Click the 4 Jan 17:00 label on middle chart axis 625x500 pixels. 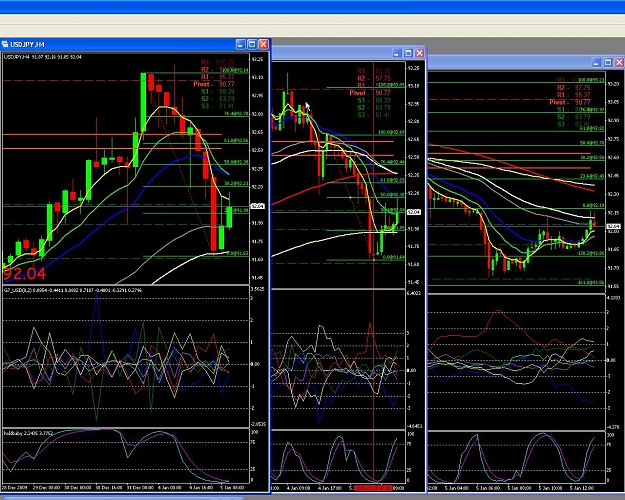(x=329, y=488)
